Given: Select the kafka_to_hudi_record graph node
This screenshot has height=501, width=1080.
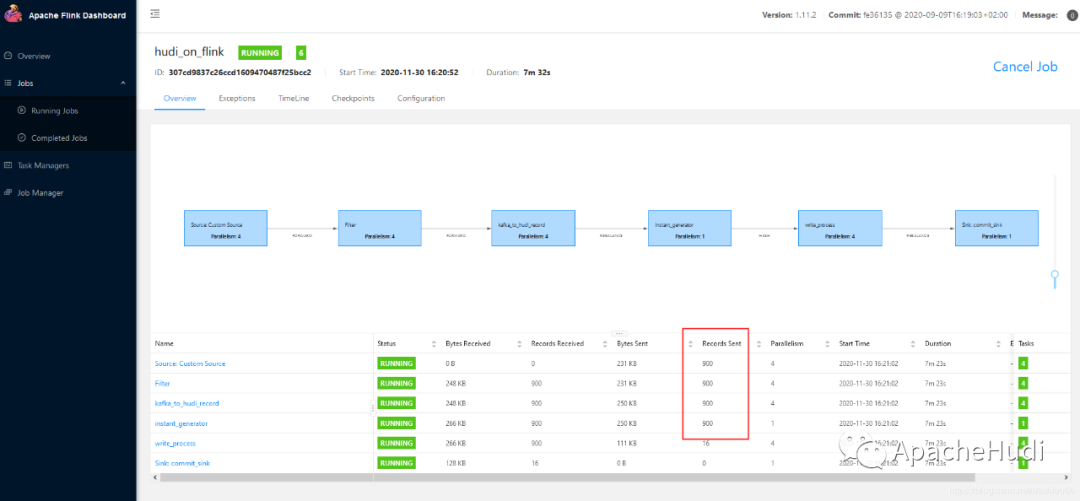Looking at the screenshot, I should tap(533, 229).
